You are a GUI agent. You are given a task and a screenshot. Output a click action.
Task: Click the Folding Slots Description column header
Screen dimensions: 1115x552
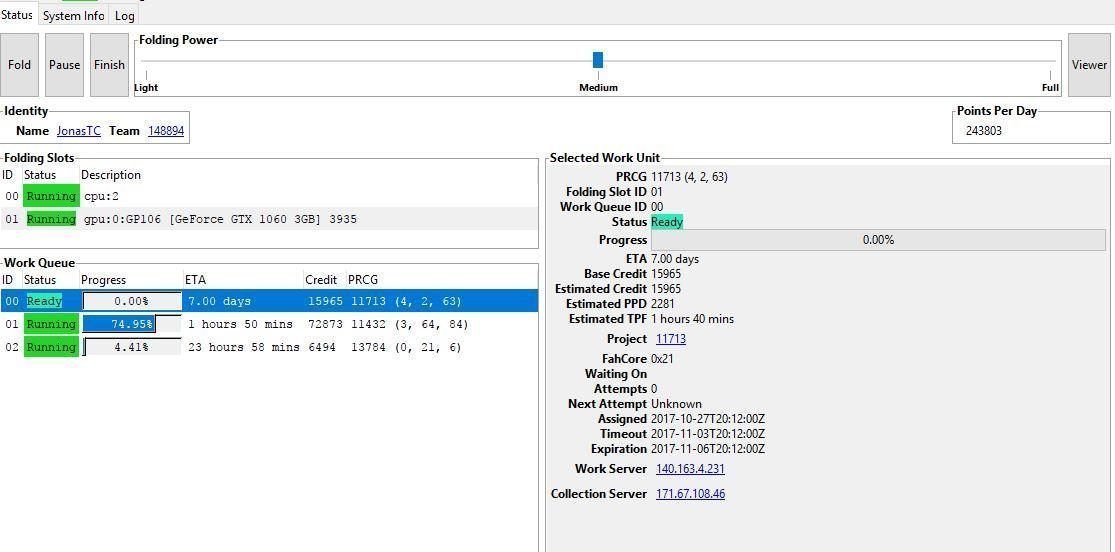111,175
